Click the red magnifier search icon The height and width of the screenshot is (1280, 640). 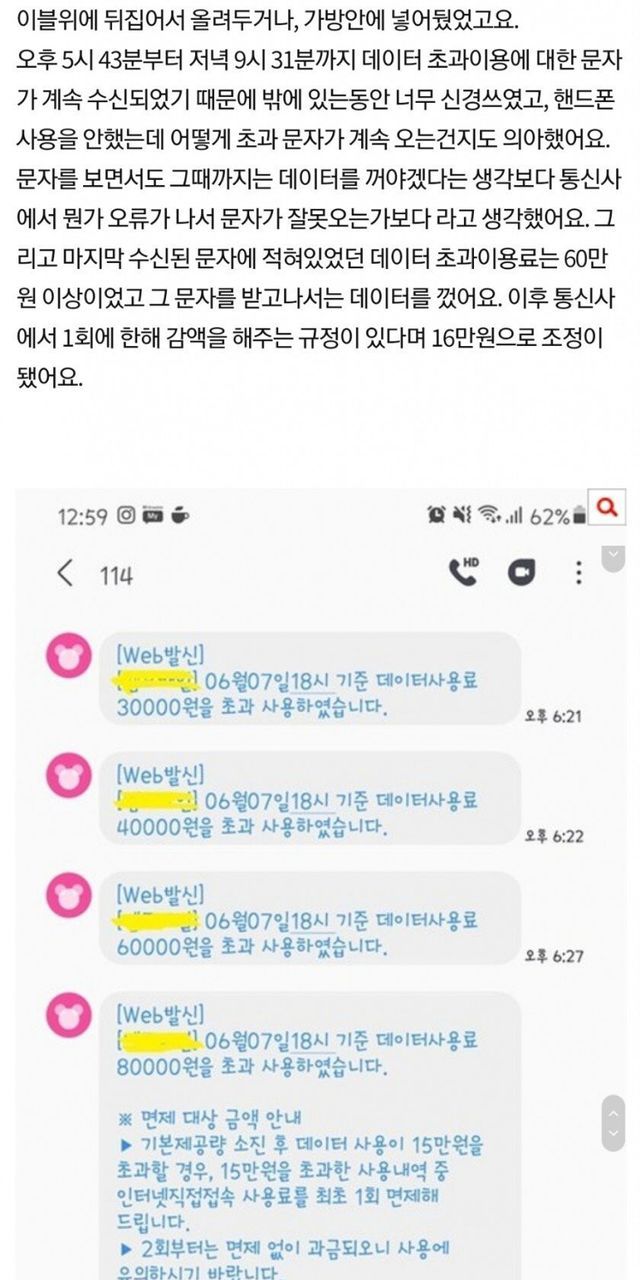click(x=605, y=509)
